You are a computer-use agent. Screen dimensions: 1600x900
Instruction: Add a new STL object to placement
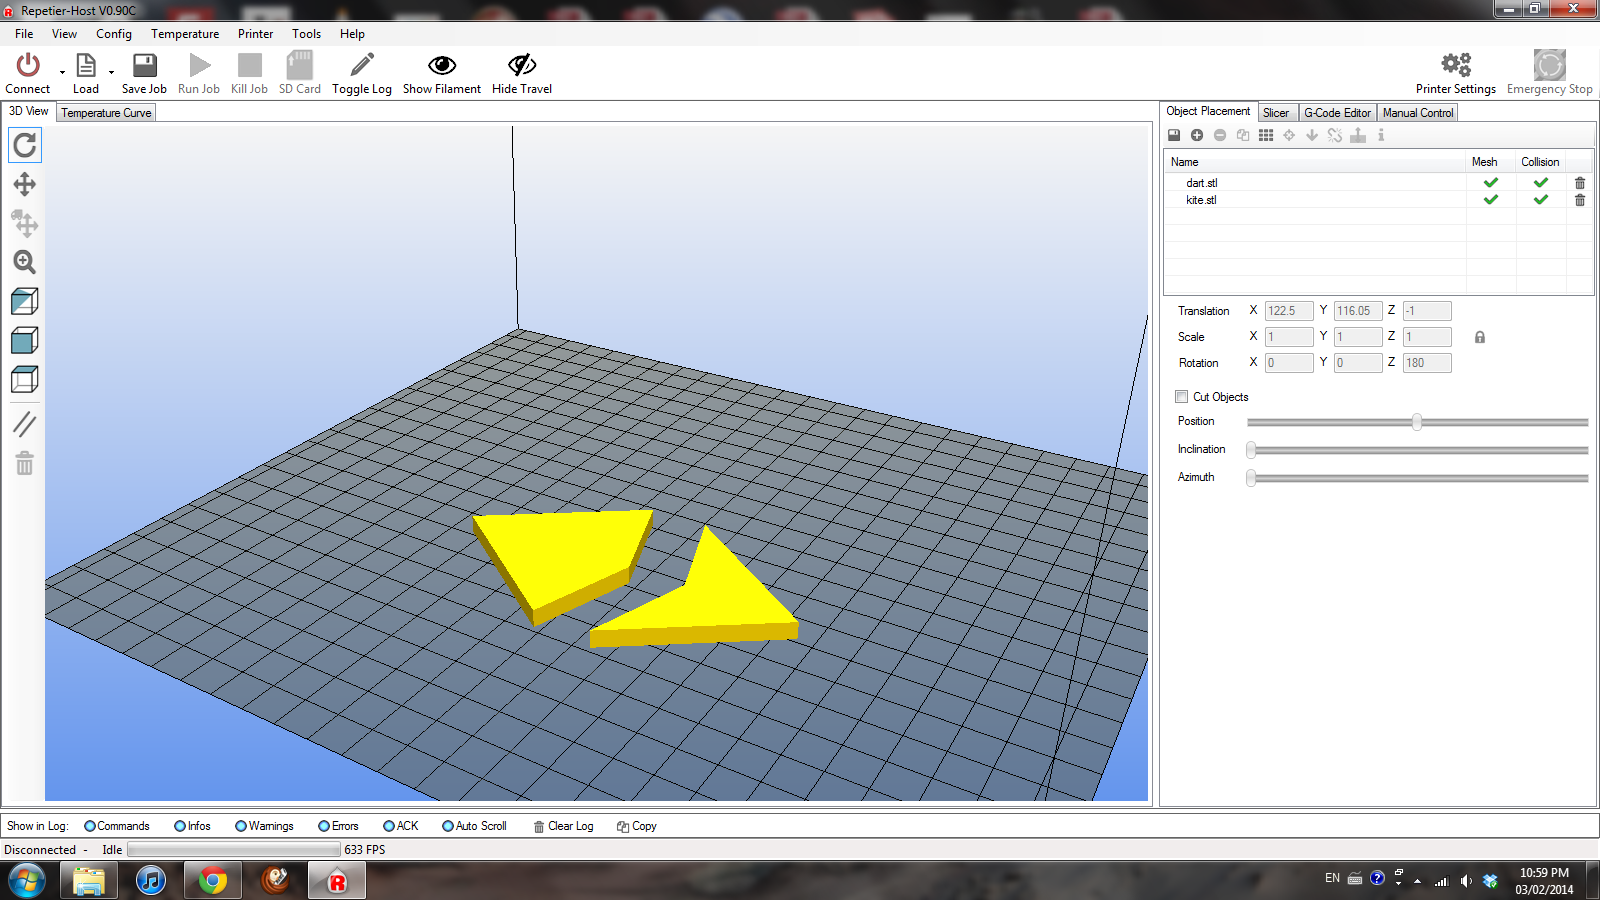click(1197, 135)
